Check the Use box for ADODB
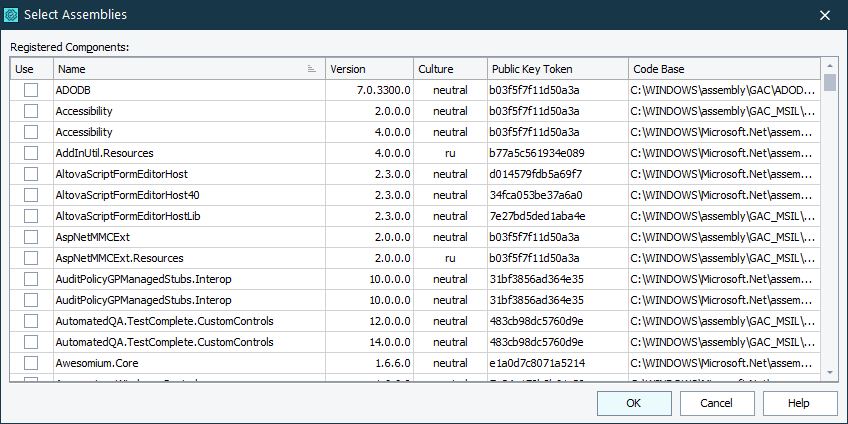The image size is (848, 424). coord(31,90)
